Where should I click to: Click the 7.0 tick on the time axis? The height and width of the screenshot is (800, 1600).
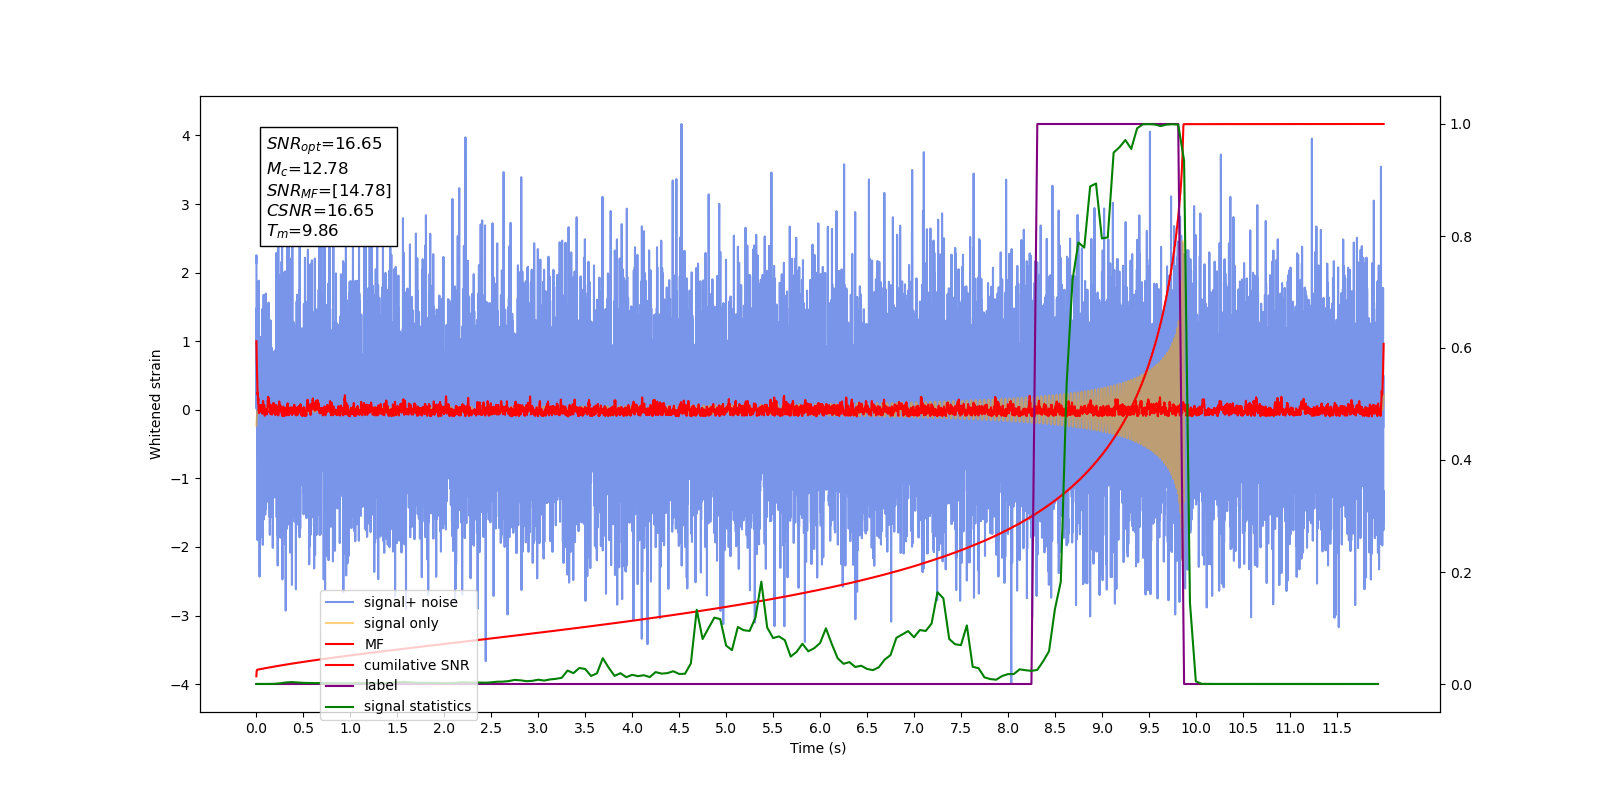click(x=914, y=728)
